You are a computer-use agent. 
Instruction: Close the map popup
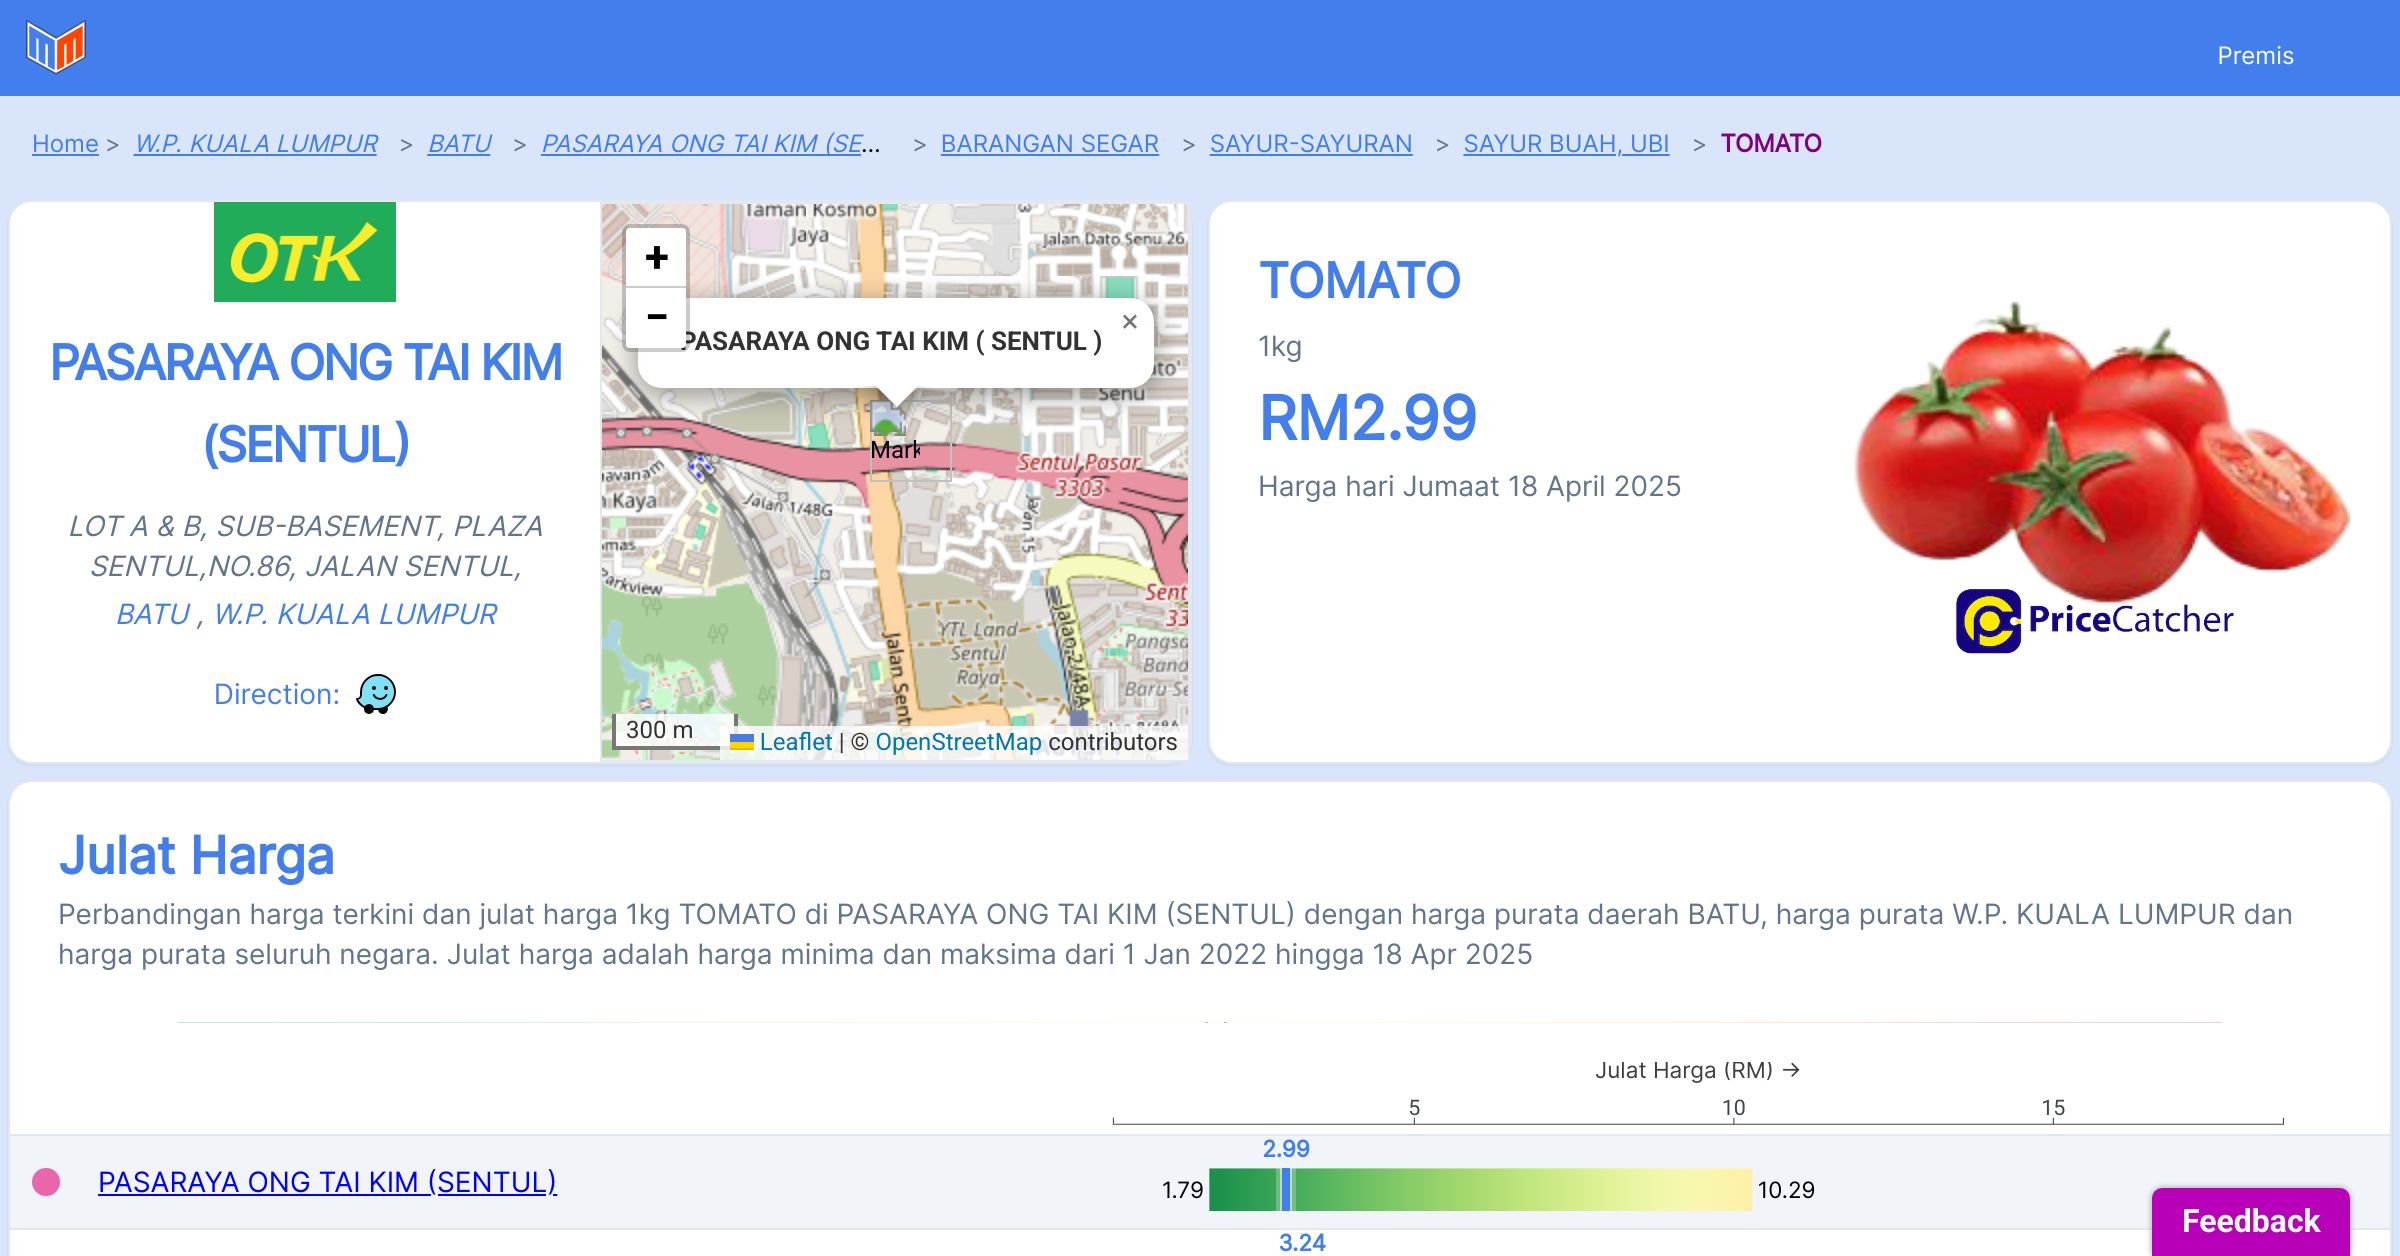click(x=1129, y=322)
